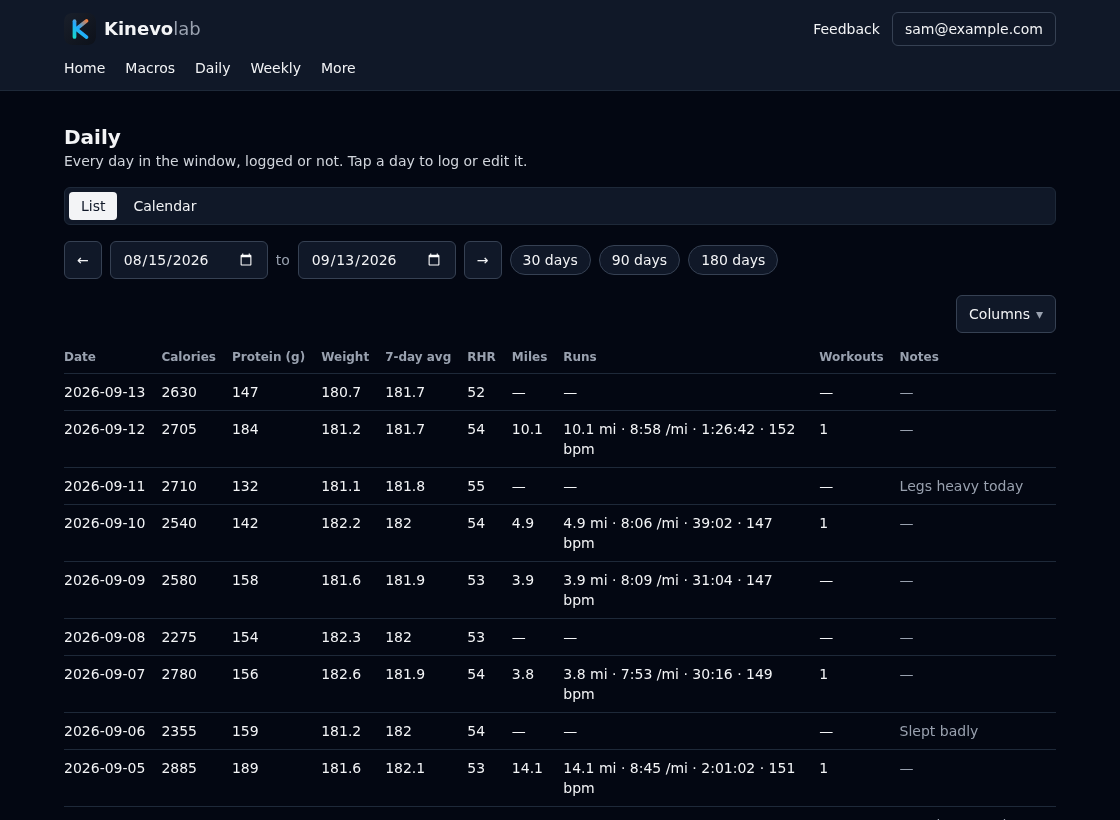Open the 2026-09-11 day row
The image size is (1120, 820).
(559, 486)
